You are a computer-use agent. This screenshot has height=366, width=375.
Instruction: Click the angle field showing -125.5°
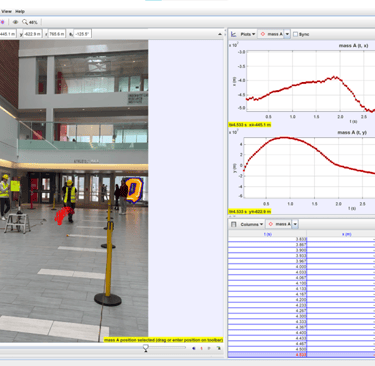click(82, 34)
